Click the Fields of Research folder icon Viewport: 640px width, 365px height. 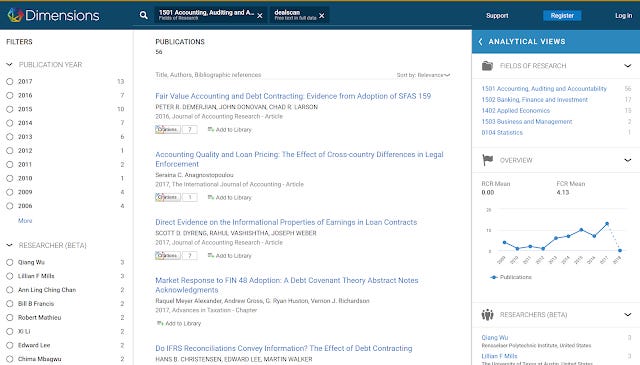(x=487, y=66)
